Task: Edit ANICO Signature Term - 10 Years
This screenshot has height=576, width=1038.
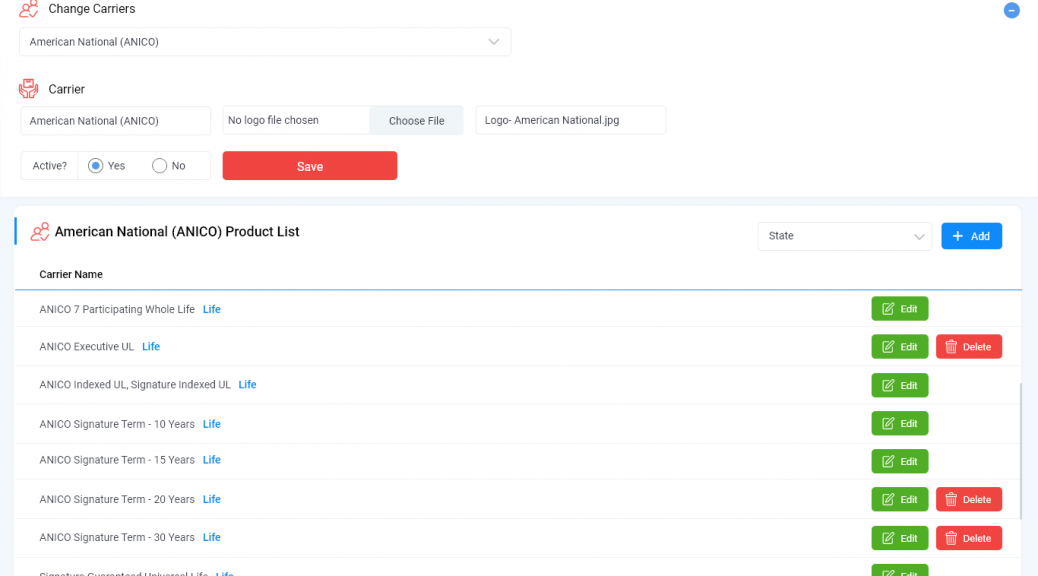Action: point(900,424)
